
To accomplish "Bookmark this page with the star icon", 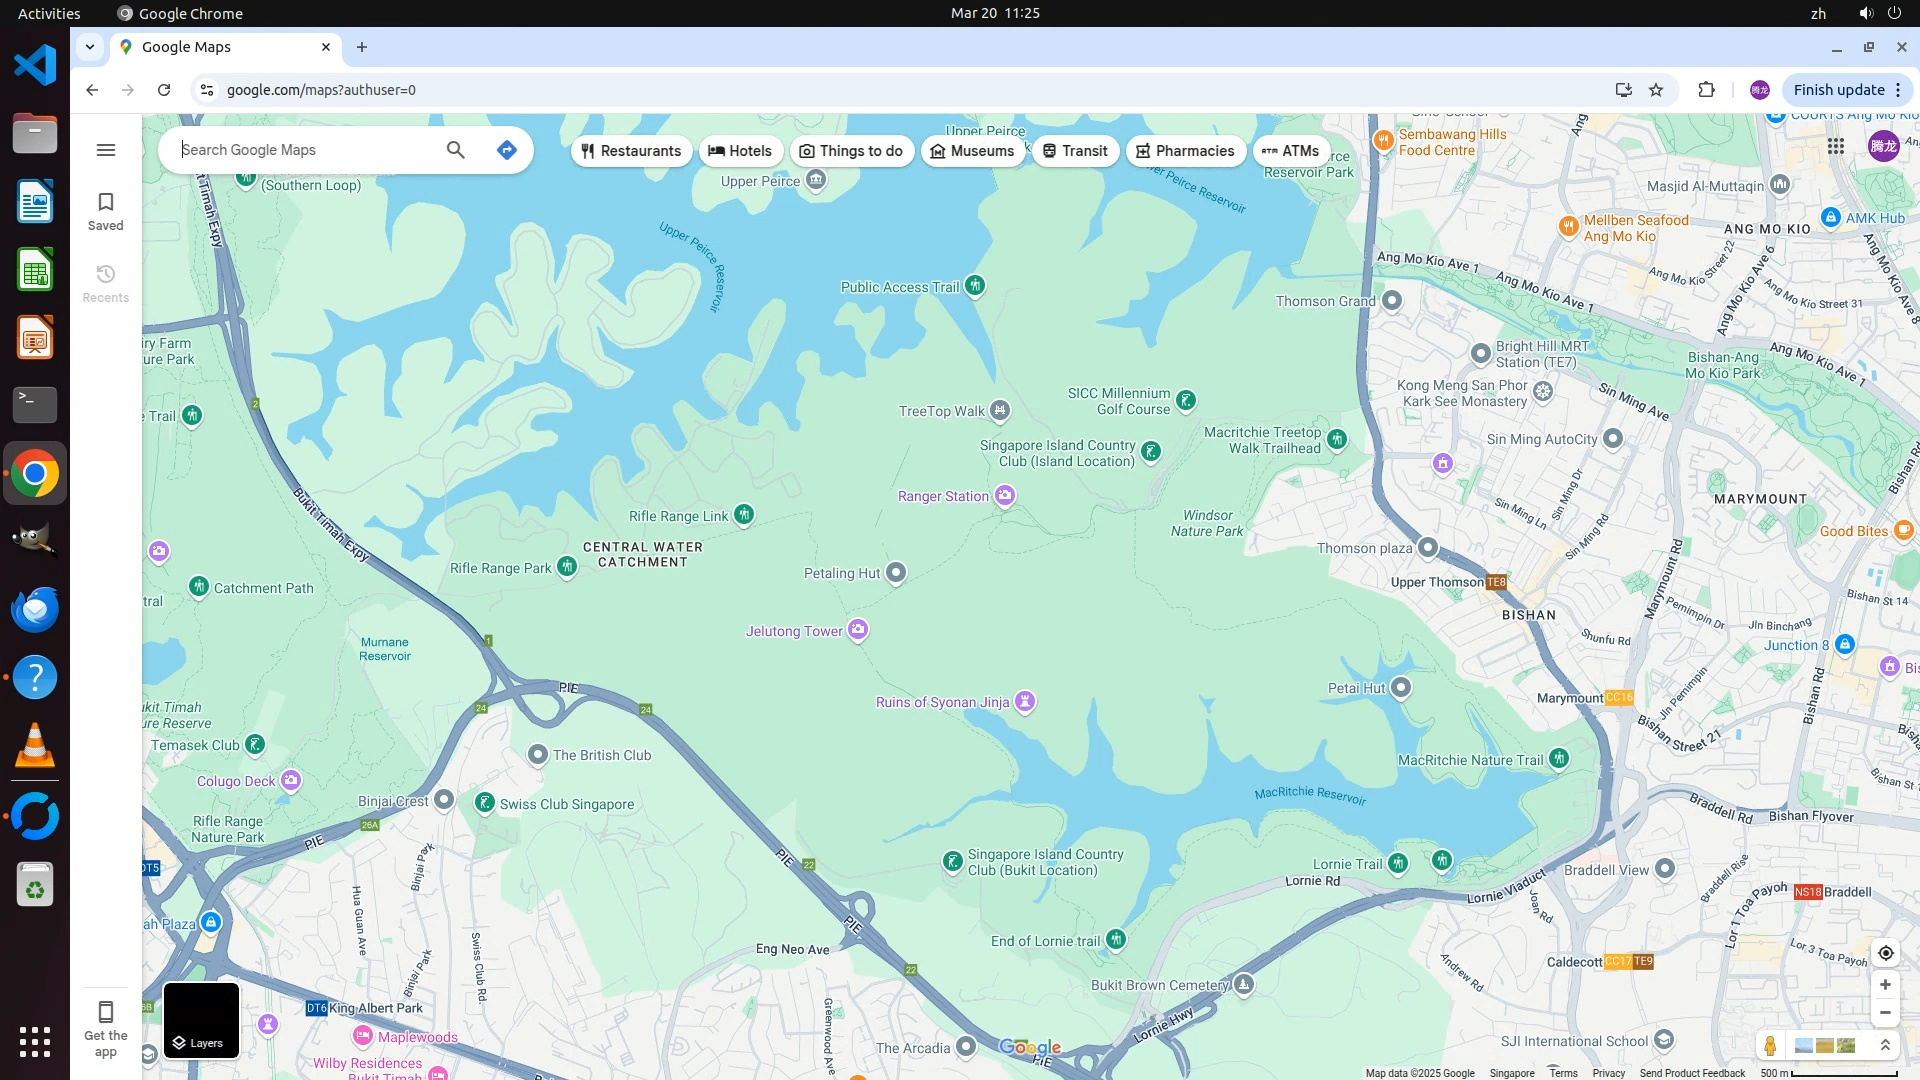I will [x=1656, y=90].
